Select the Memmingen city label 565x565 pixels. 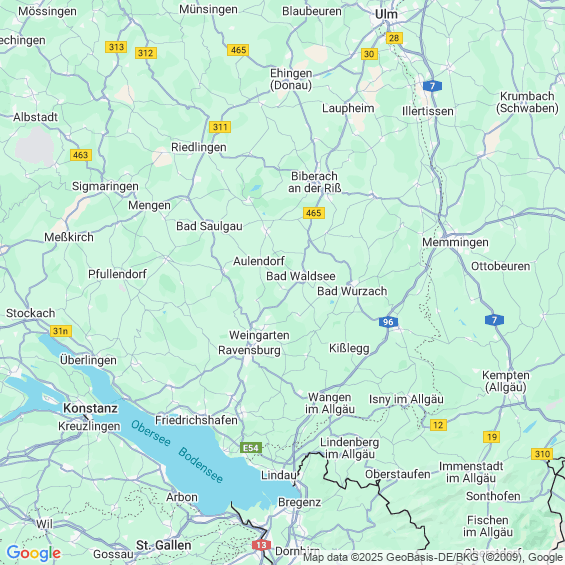[455, 243]
